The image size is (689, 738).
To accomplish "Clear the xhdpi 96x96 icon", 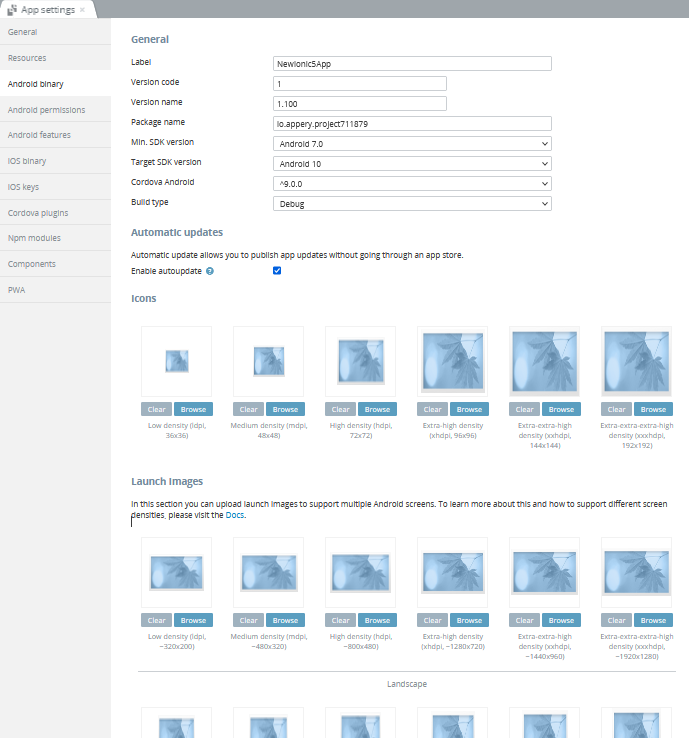I will click(x=433, y=409).
